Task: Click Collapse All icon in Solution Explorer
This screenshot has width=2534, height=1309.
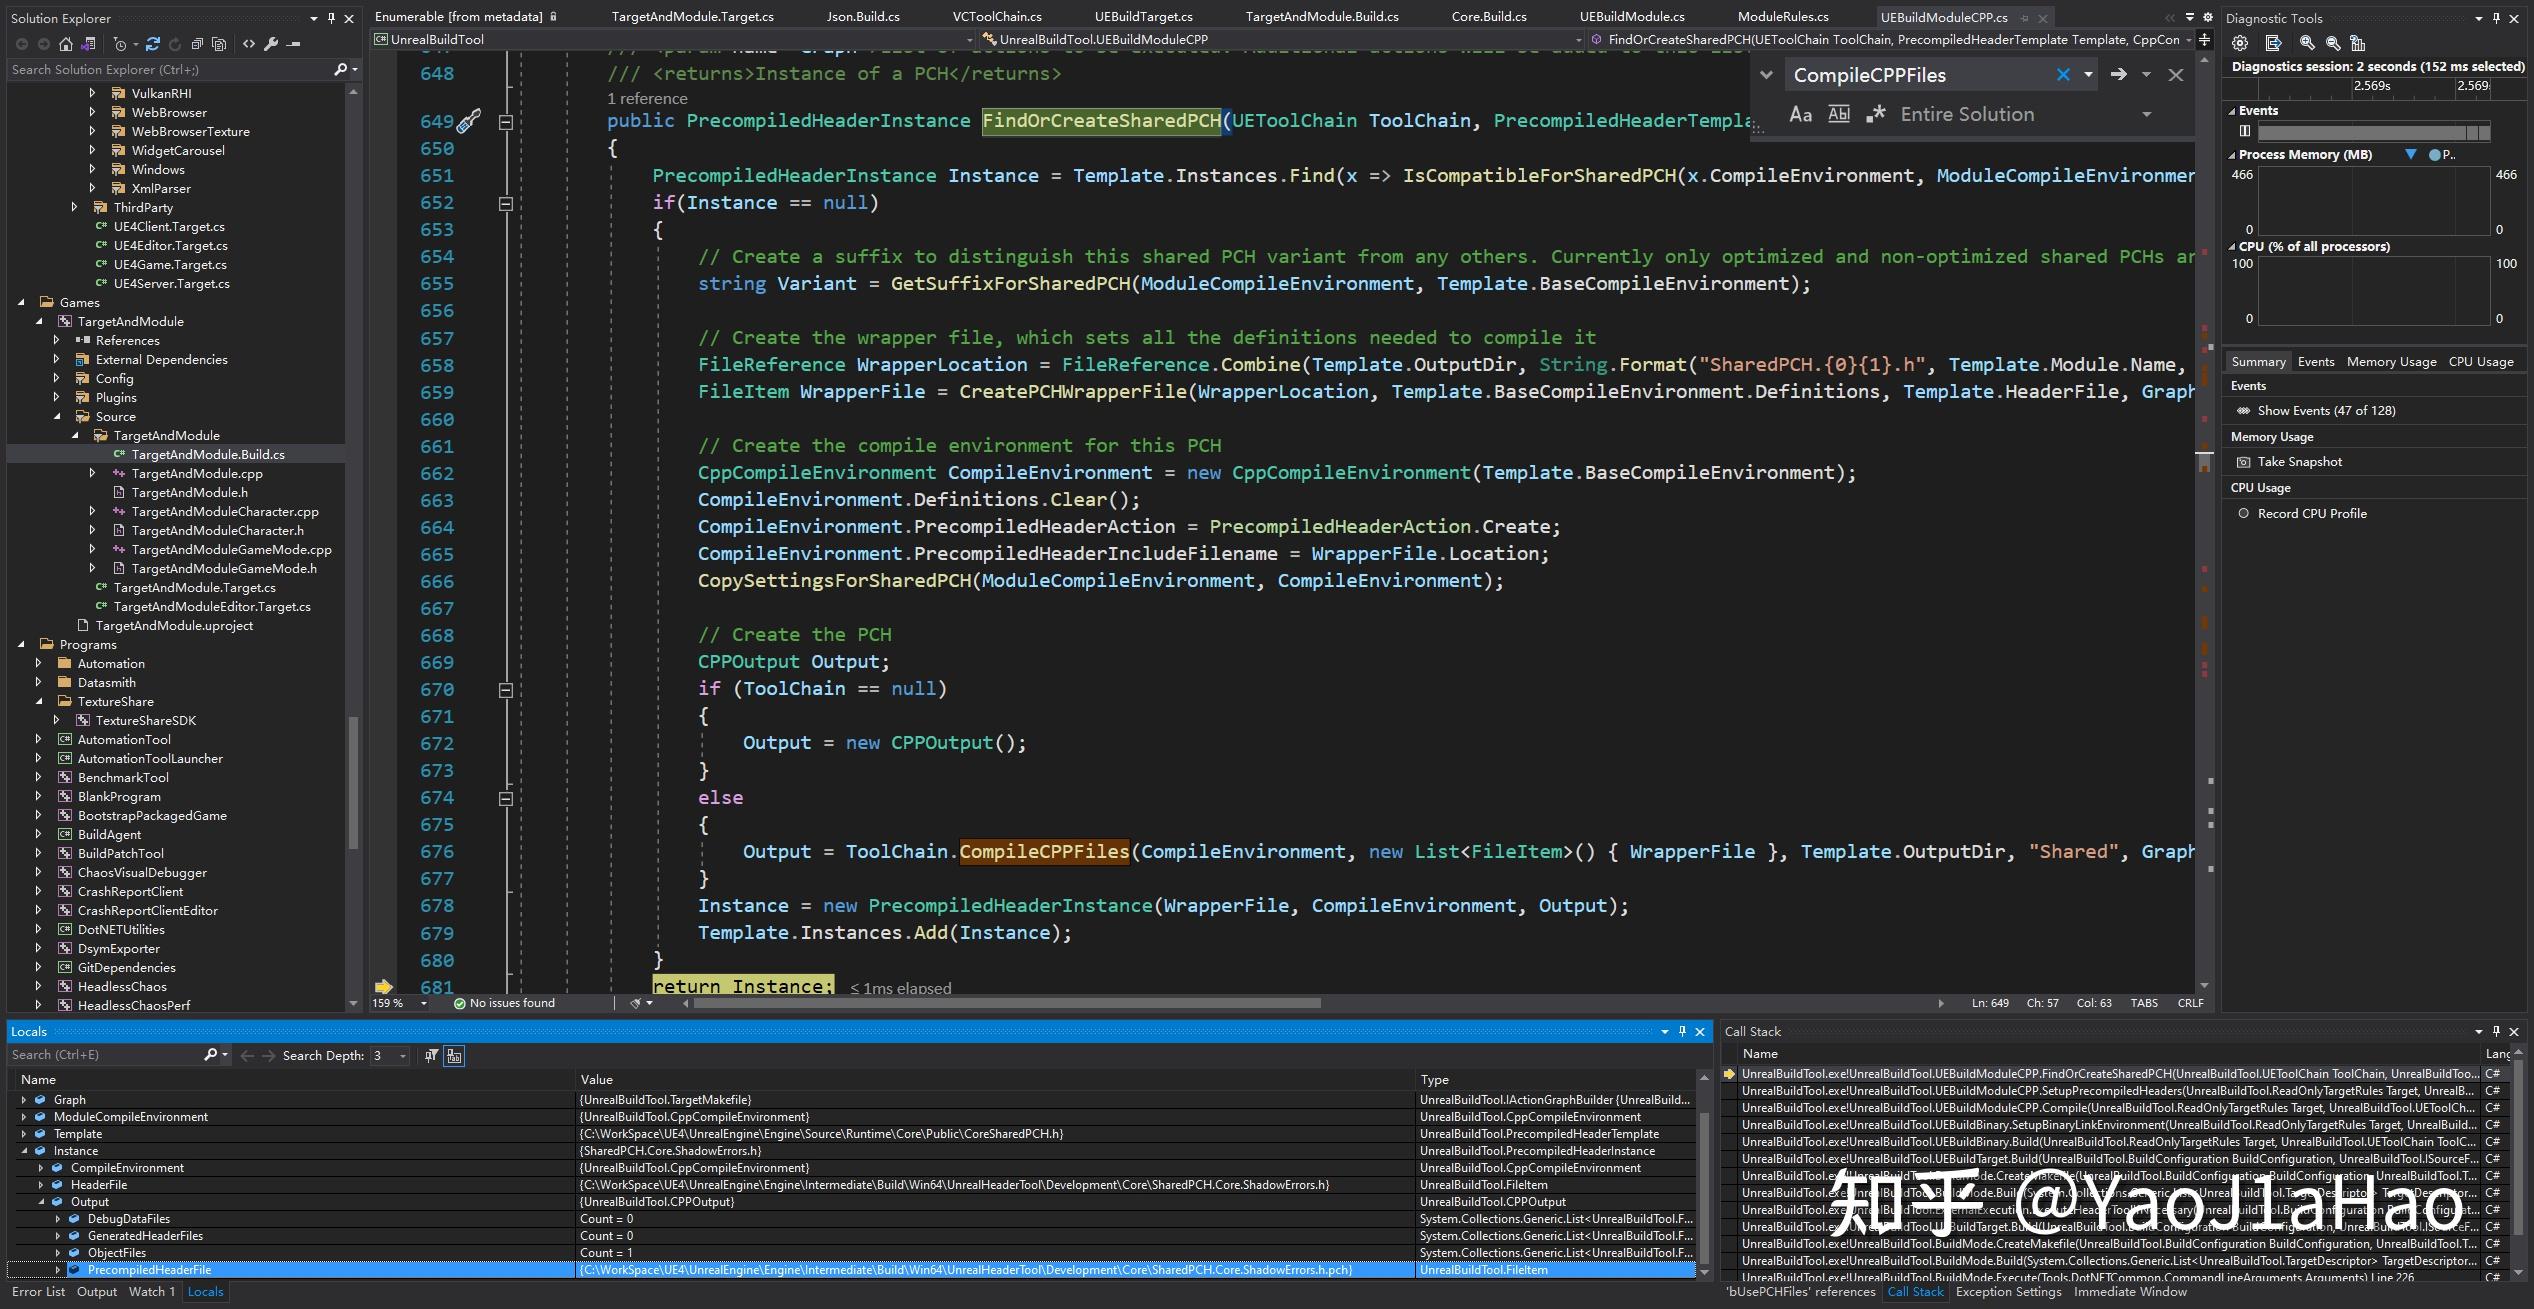Action: [x=196, y=44]
